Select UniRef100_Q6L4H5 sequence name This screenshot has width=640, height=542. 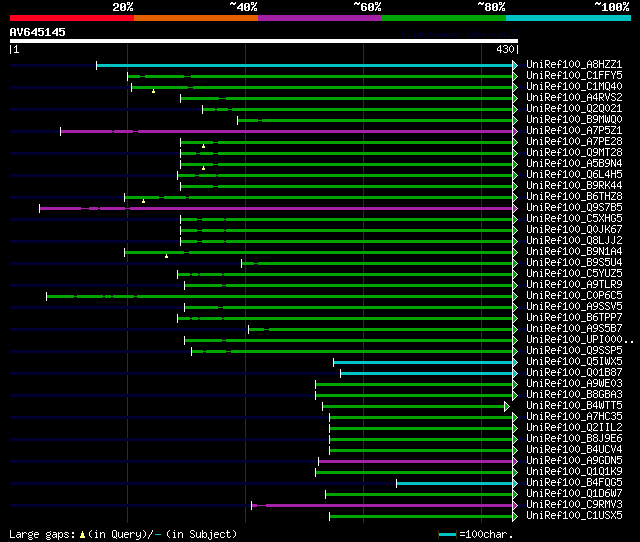(x=574, y=175)
